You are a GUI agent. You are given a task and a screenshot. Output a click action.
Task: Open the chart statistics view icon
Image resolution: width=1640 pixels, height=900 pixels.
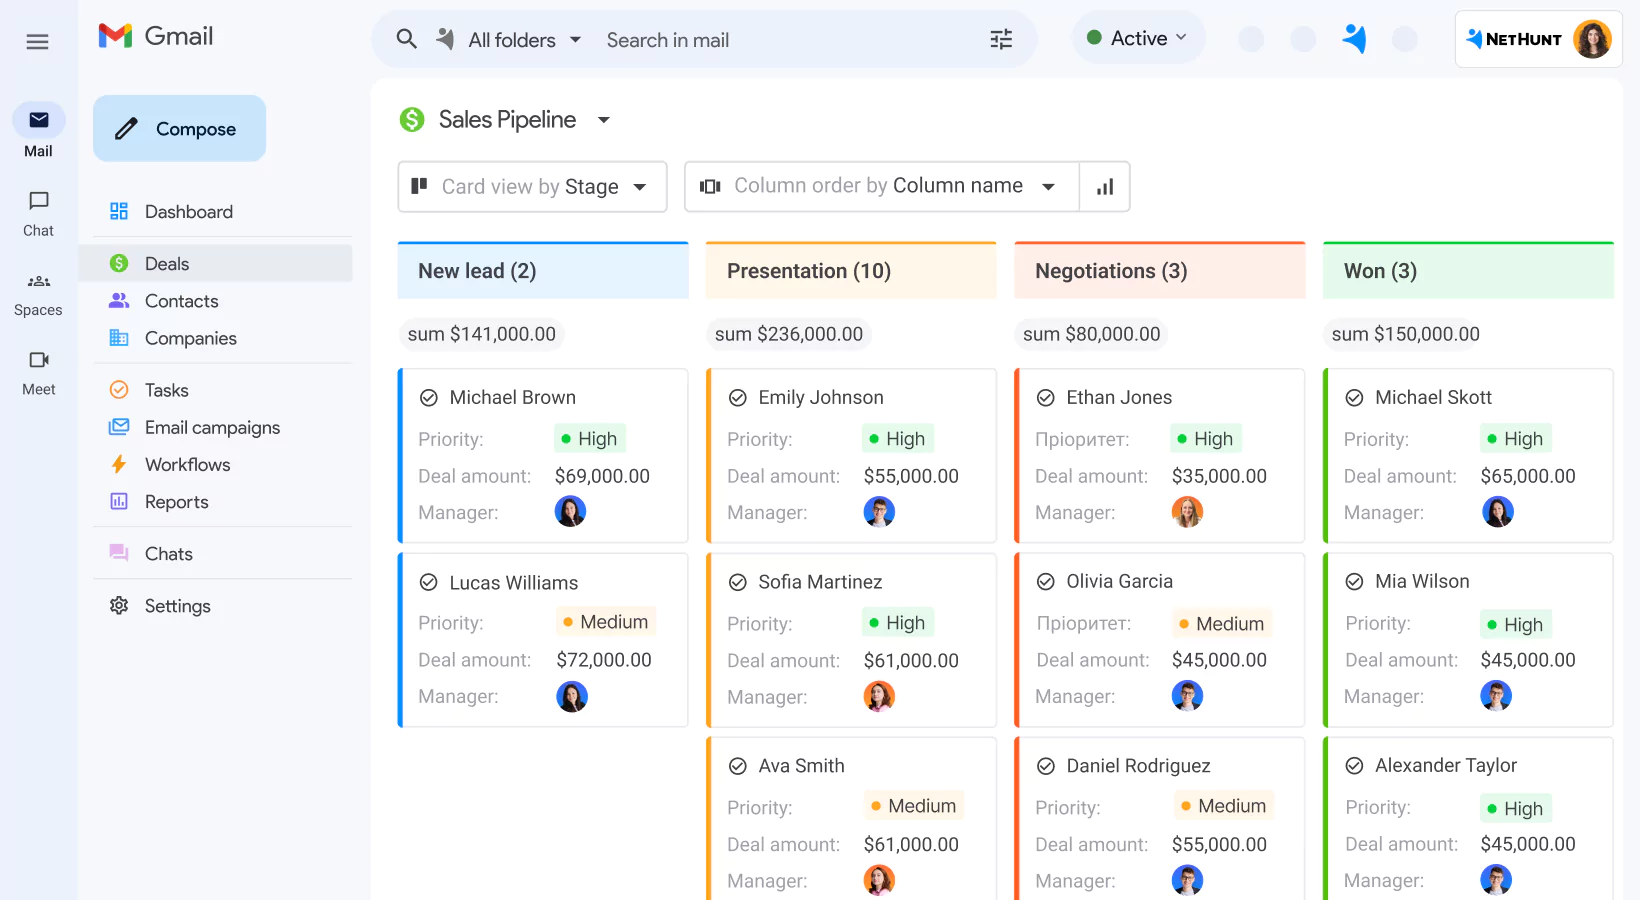click(1105, 186)
